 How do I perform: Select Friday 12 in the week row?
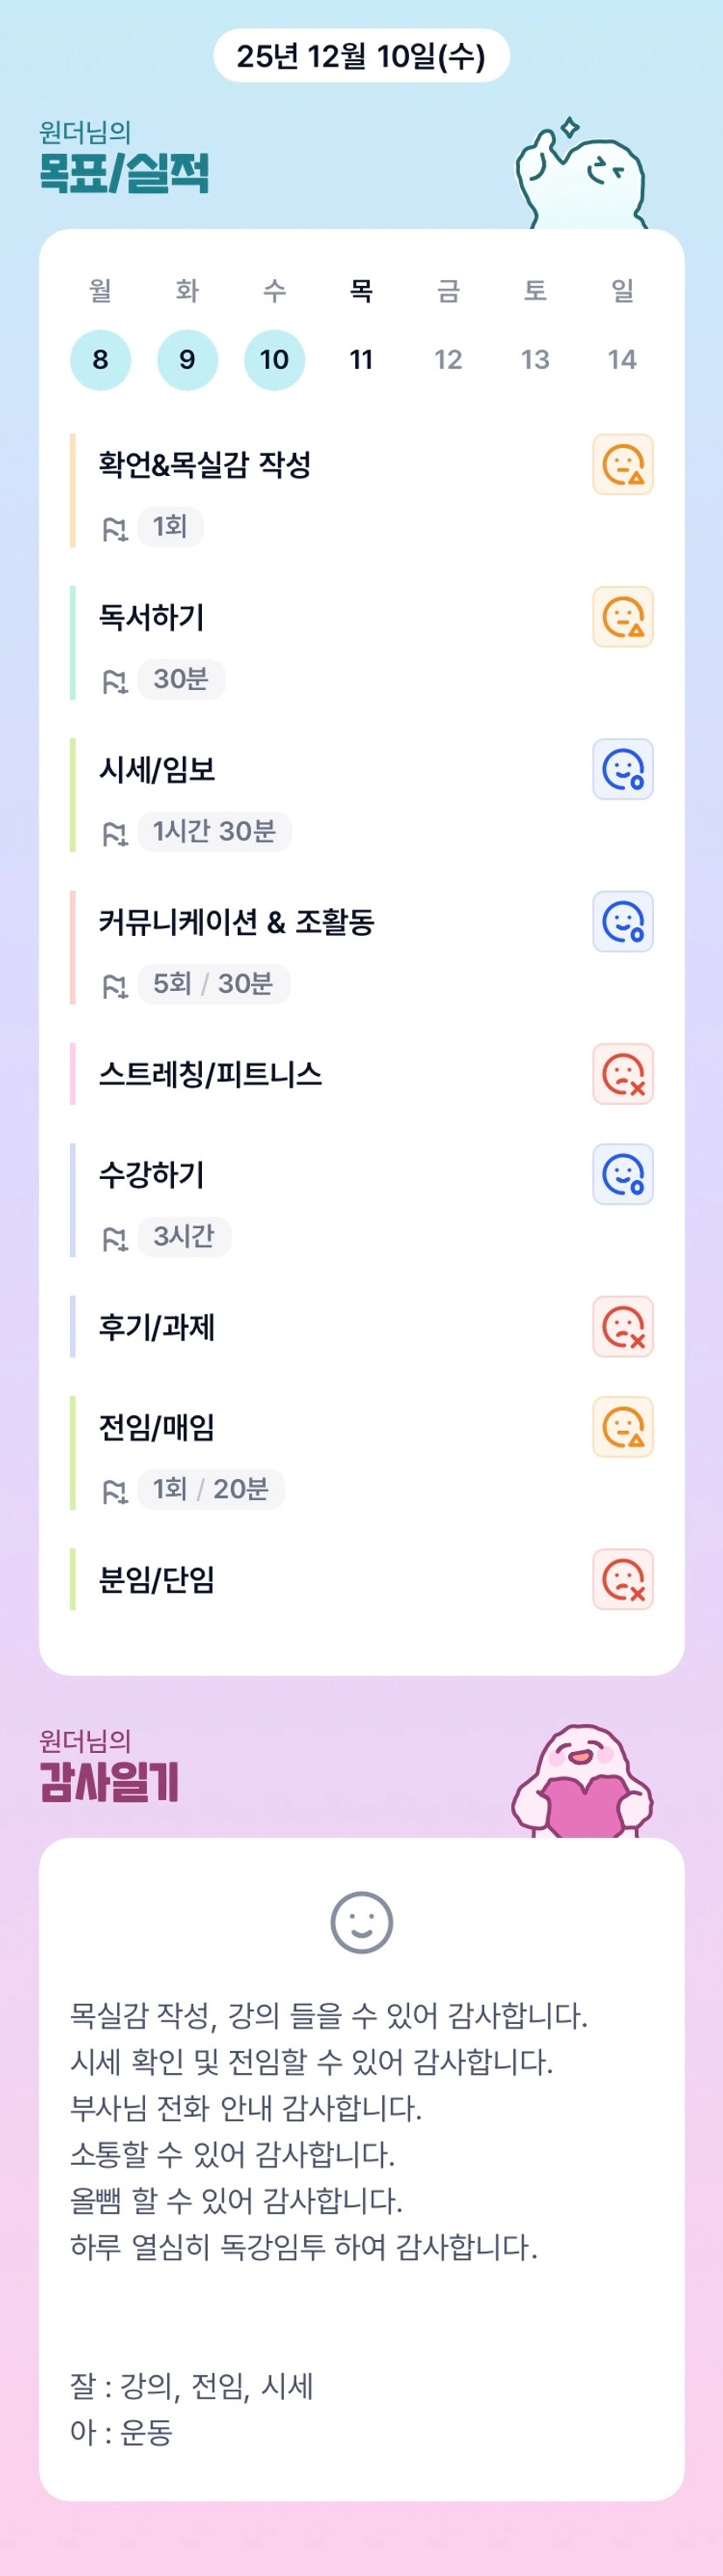[x=448, y=359]
